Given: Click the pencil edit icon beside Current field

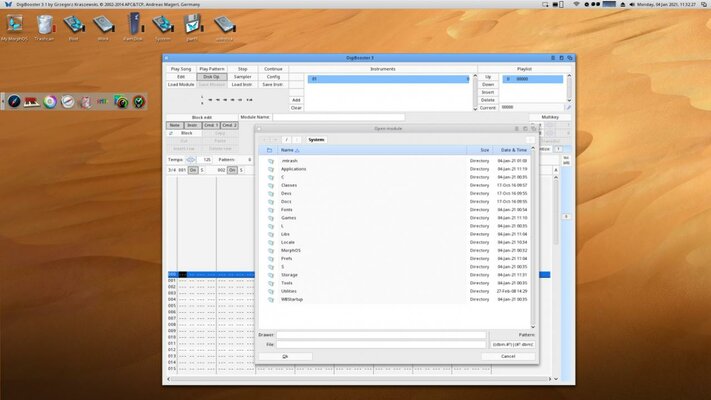Looking at the screenshot, I should (569, 107).
